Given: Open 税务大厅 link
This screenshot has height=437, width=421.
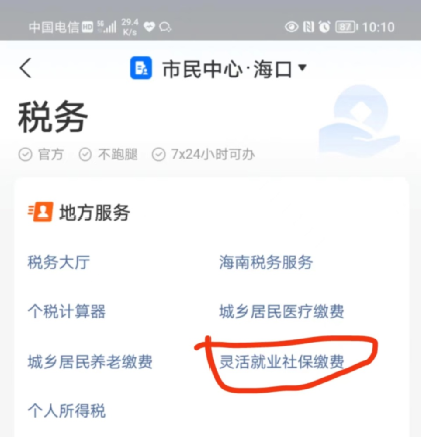Looking at the screenshot, I should (x=59, y=262).
